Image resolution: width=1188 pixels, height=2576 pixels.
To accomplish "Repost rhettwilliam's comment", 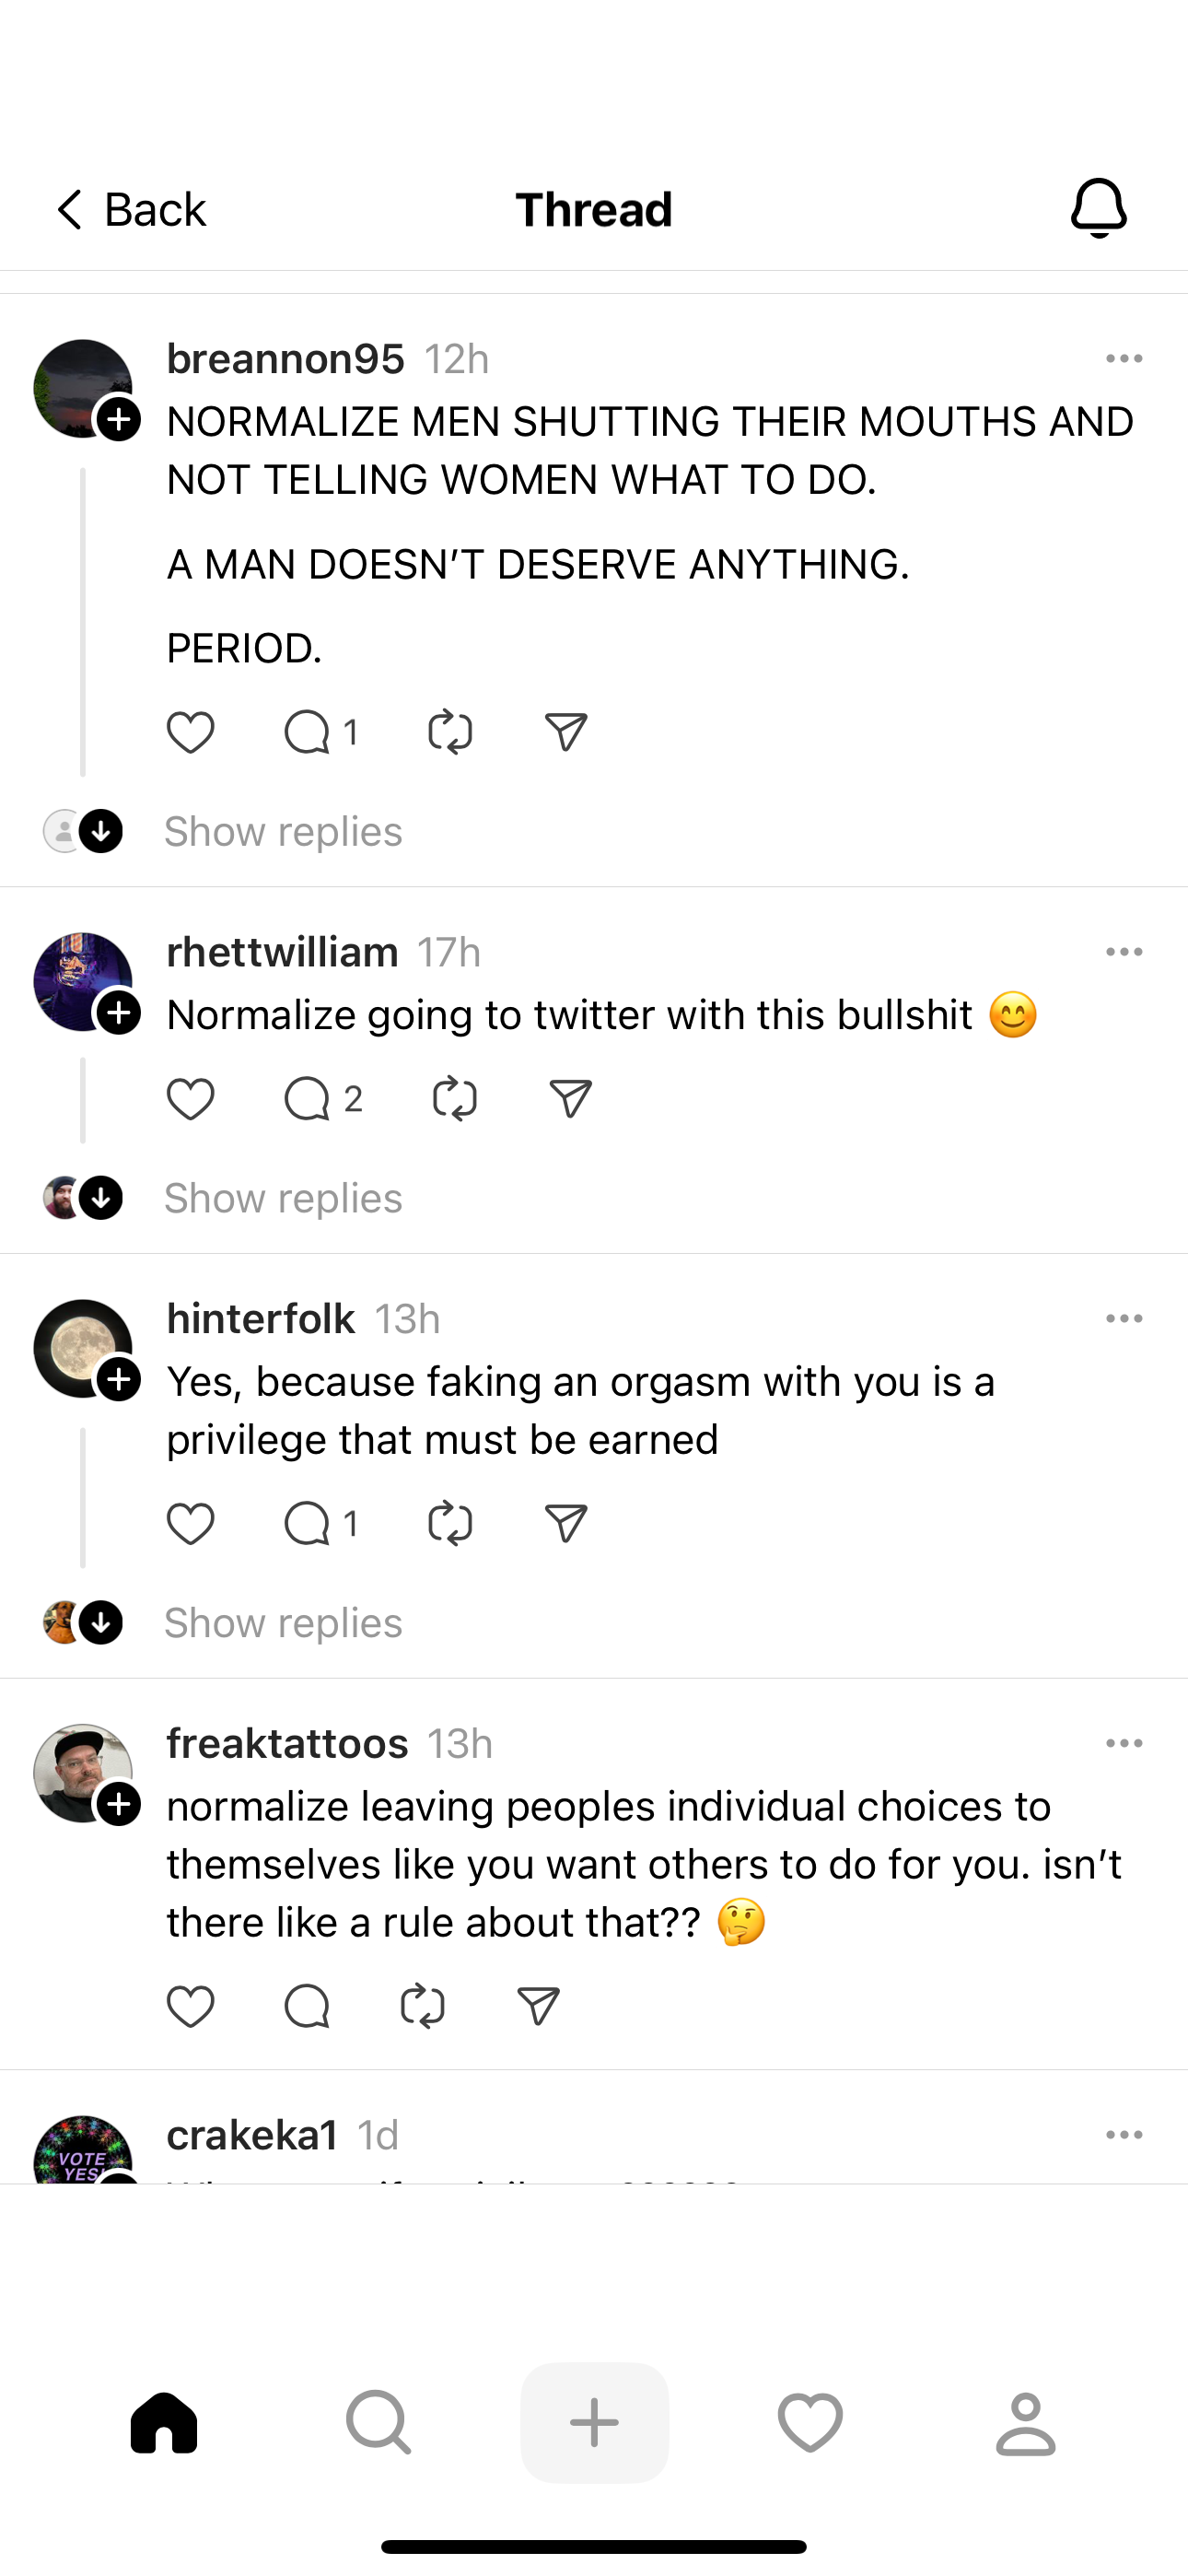I will (454, 1099).
